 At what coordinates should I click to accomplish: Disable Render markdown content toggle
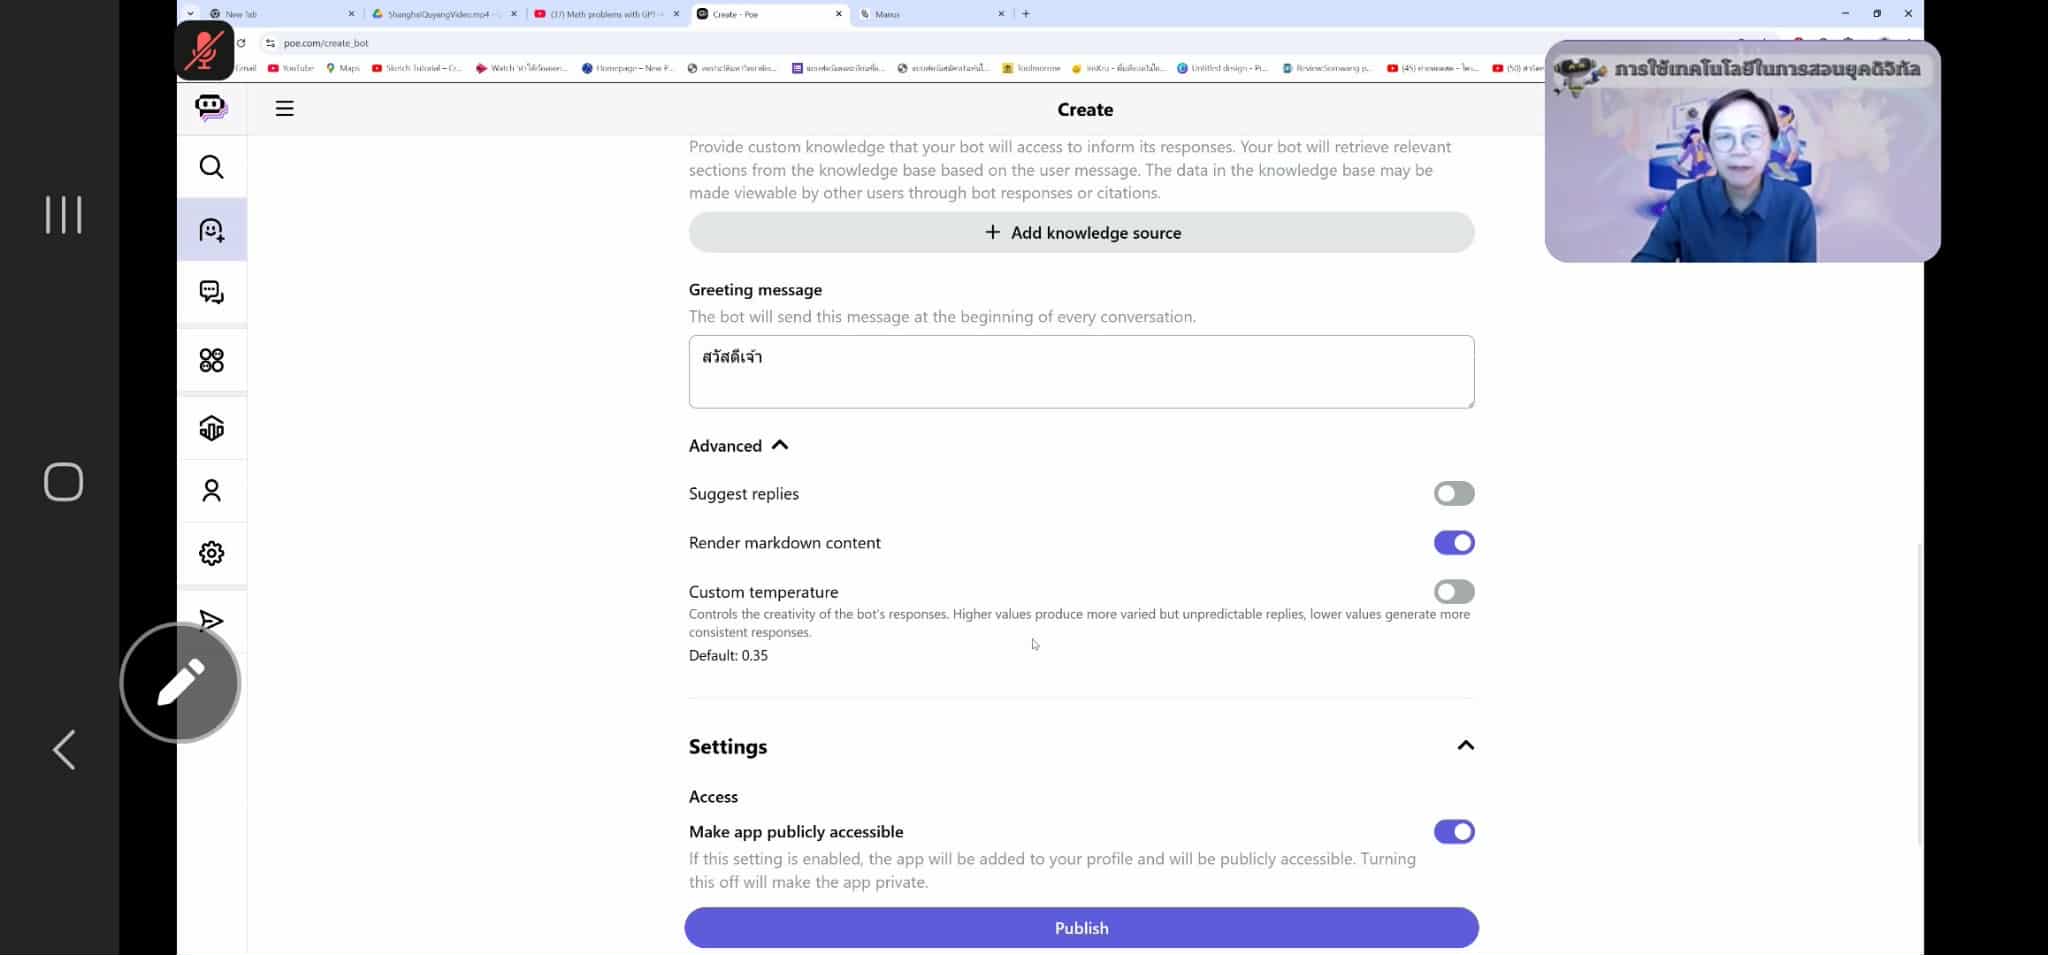[1454, 542]
